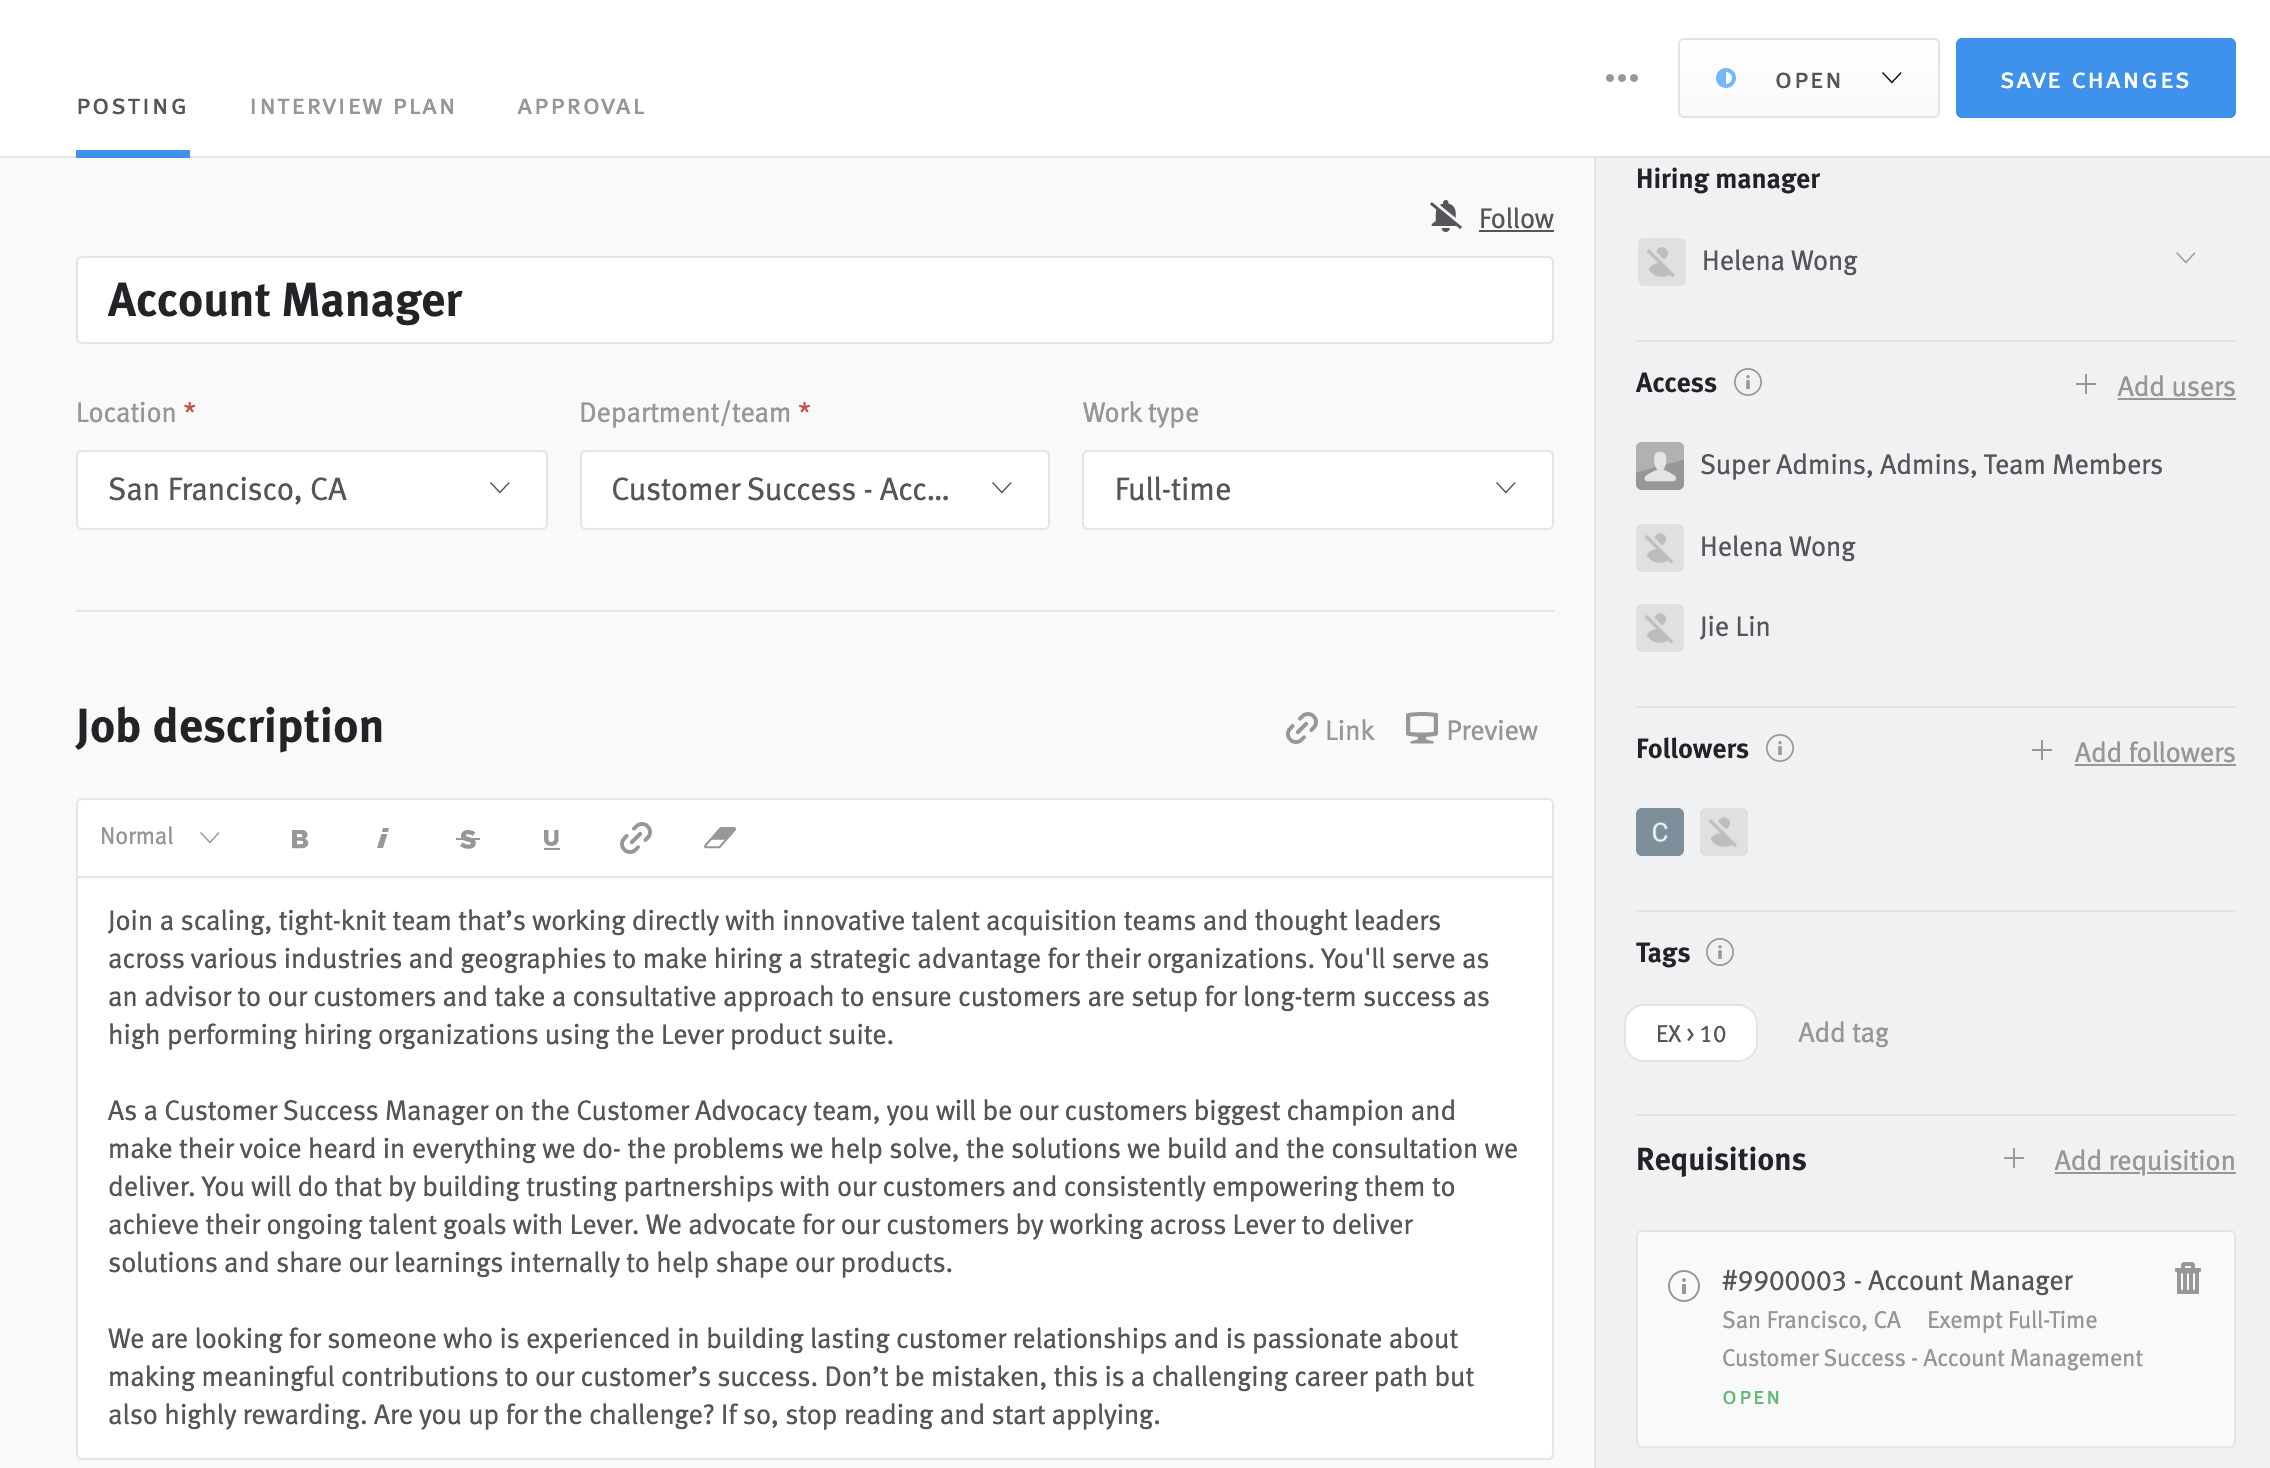
Task: Click the Access info icon
Action: point(1747,382)
